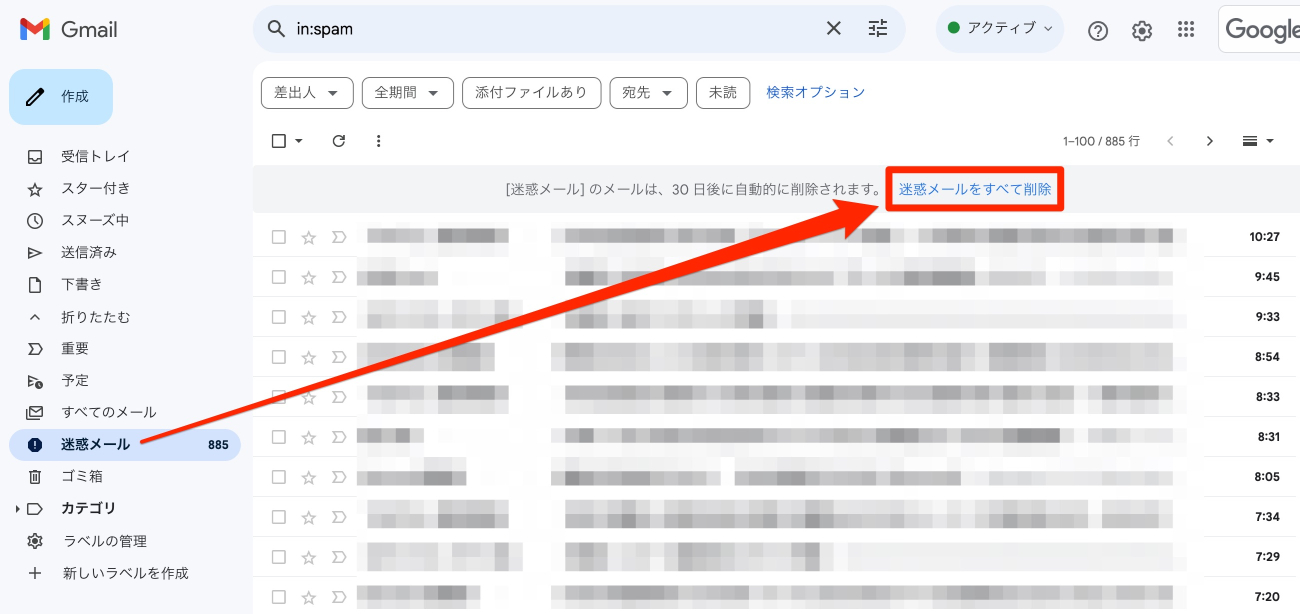Check the second email's checkbox
Viewport: 1300px width, 614px height.
point(279,276)
